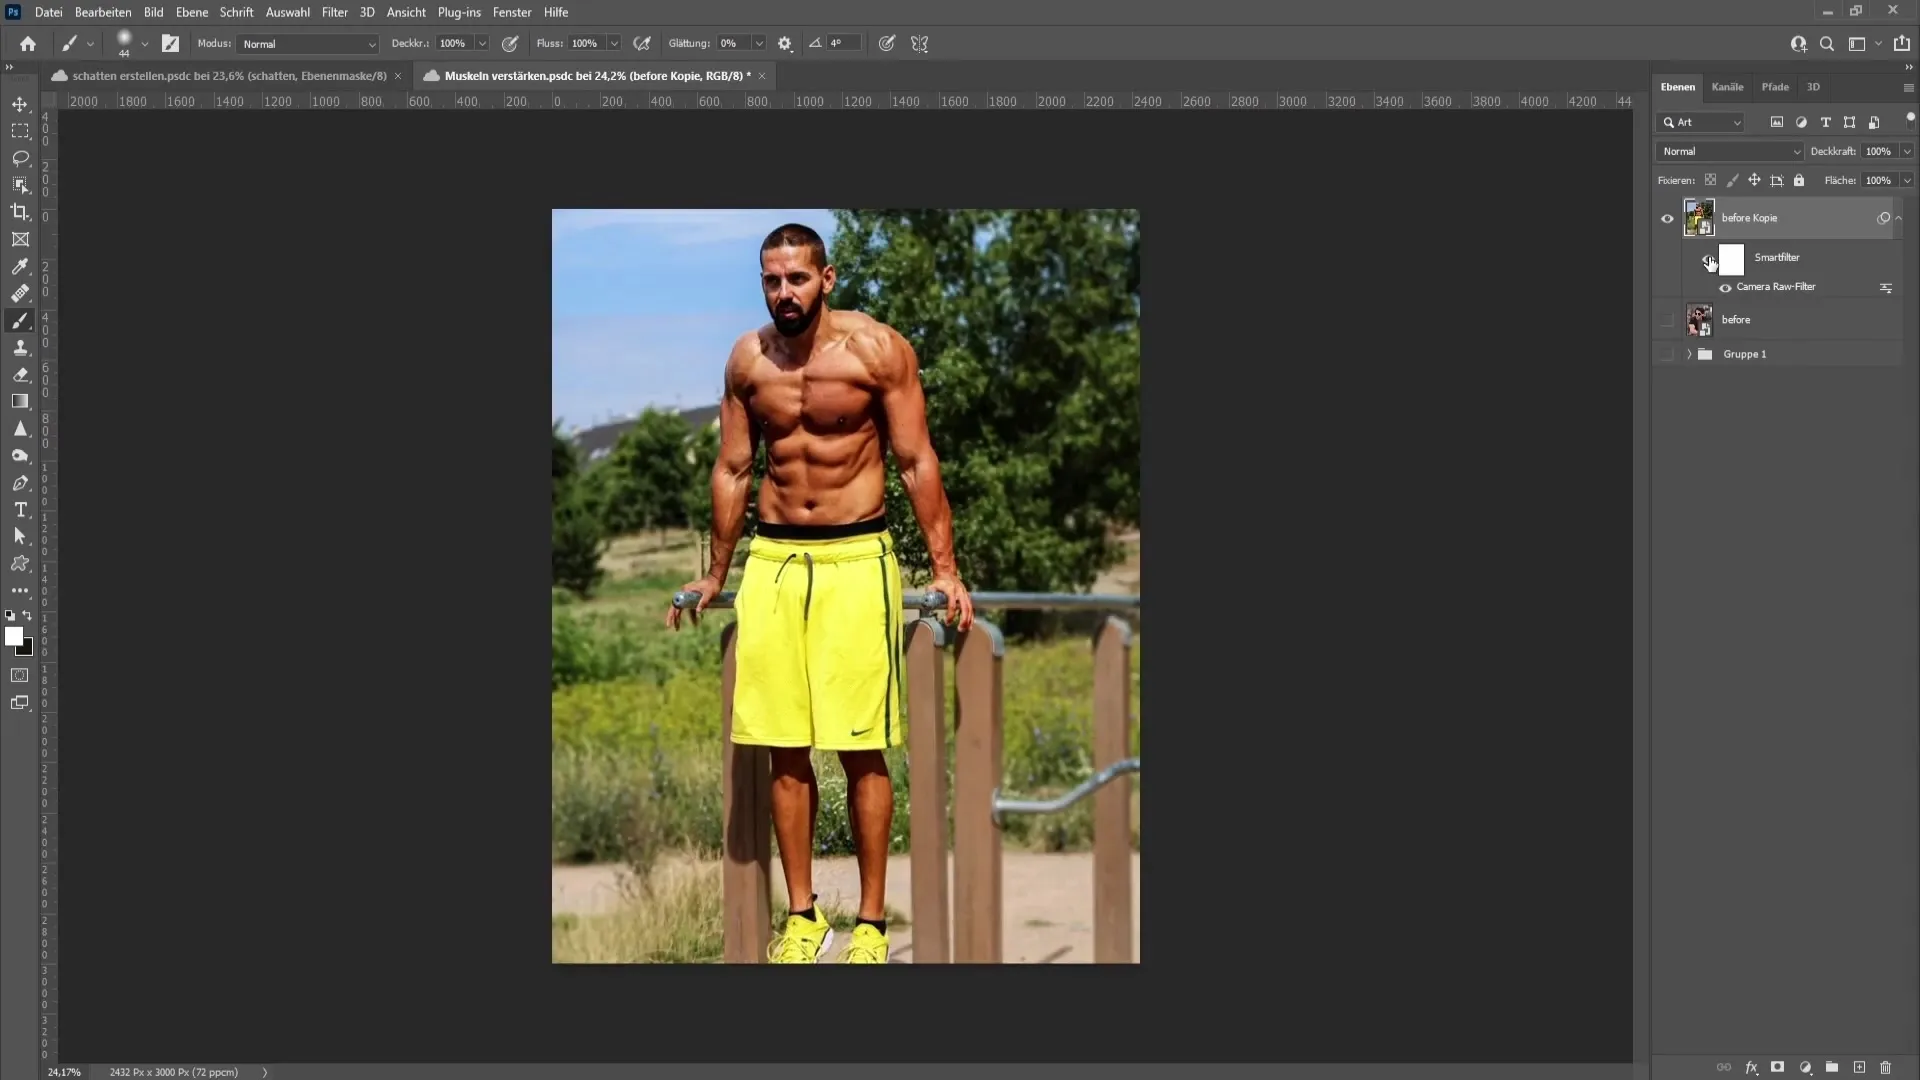Select the Crop tool

pos(21,211)
